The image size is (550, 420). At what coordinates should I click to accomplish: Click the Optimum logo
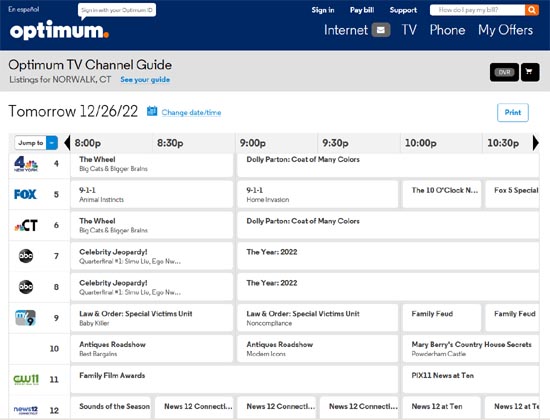[x=59, y=30]
